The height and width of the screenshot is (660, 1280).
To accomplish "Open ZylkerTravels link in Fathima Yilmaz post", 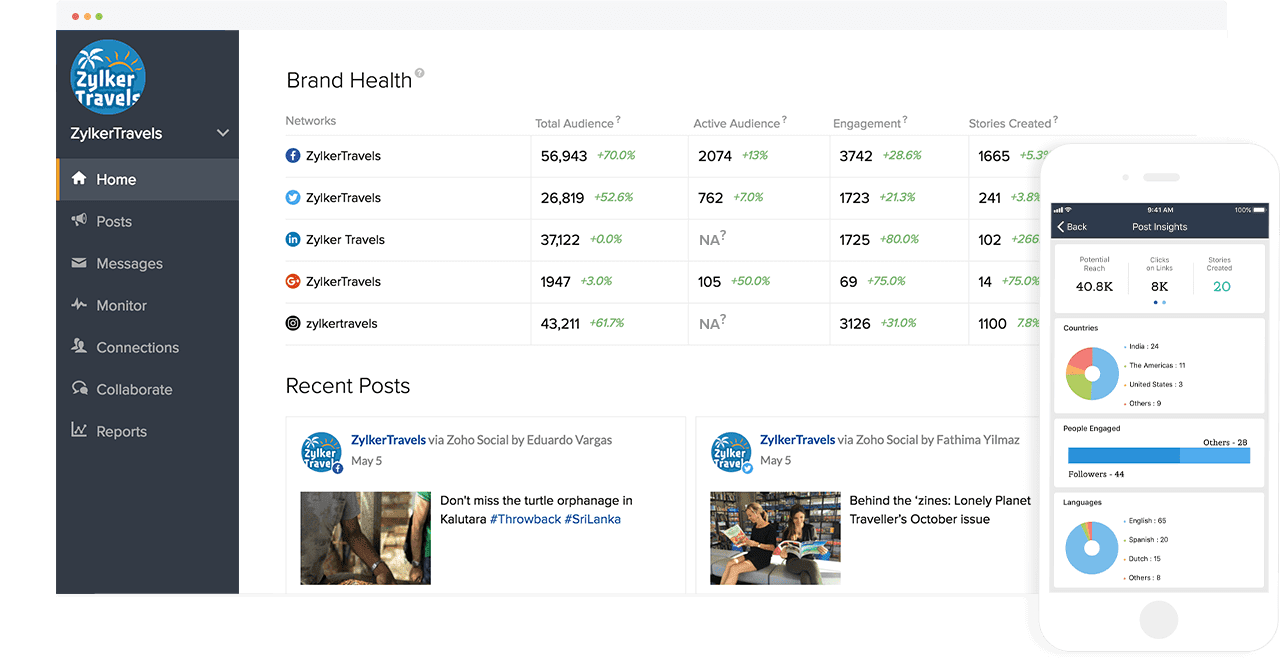I will click(798, 440).
